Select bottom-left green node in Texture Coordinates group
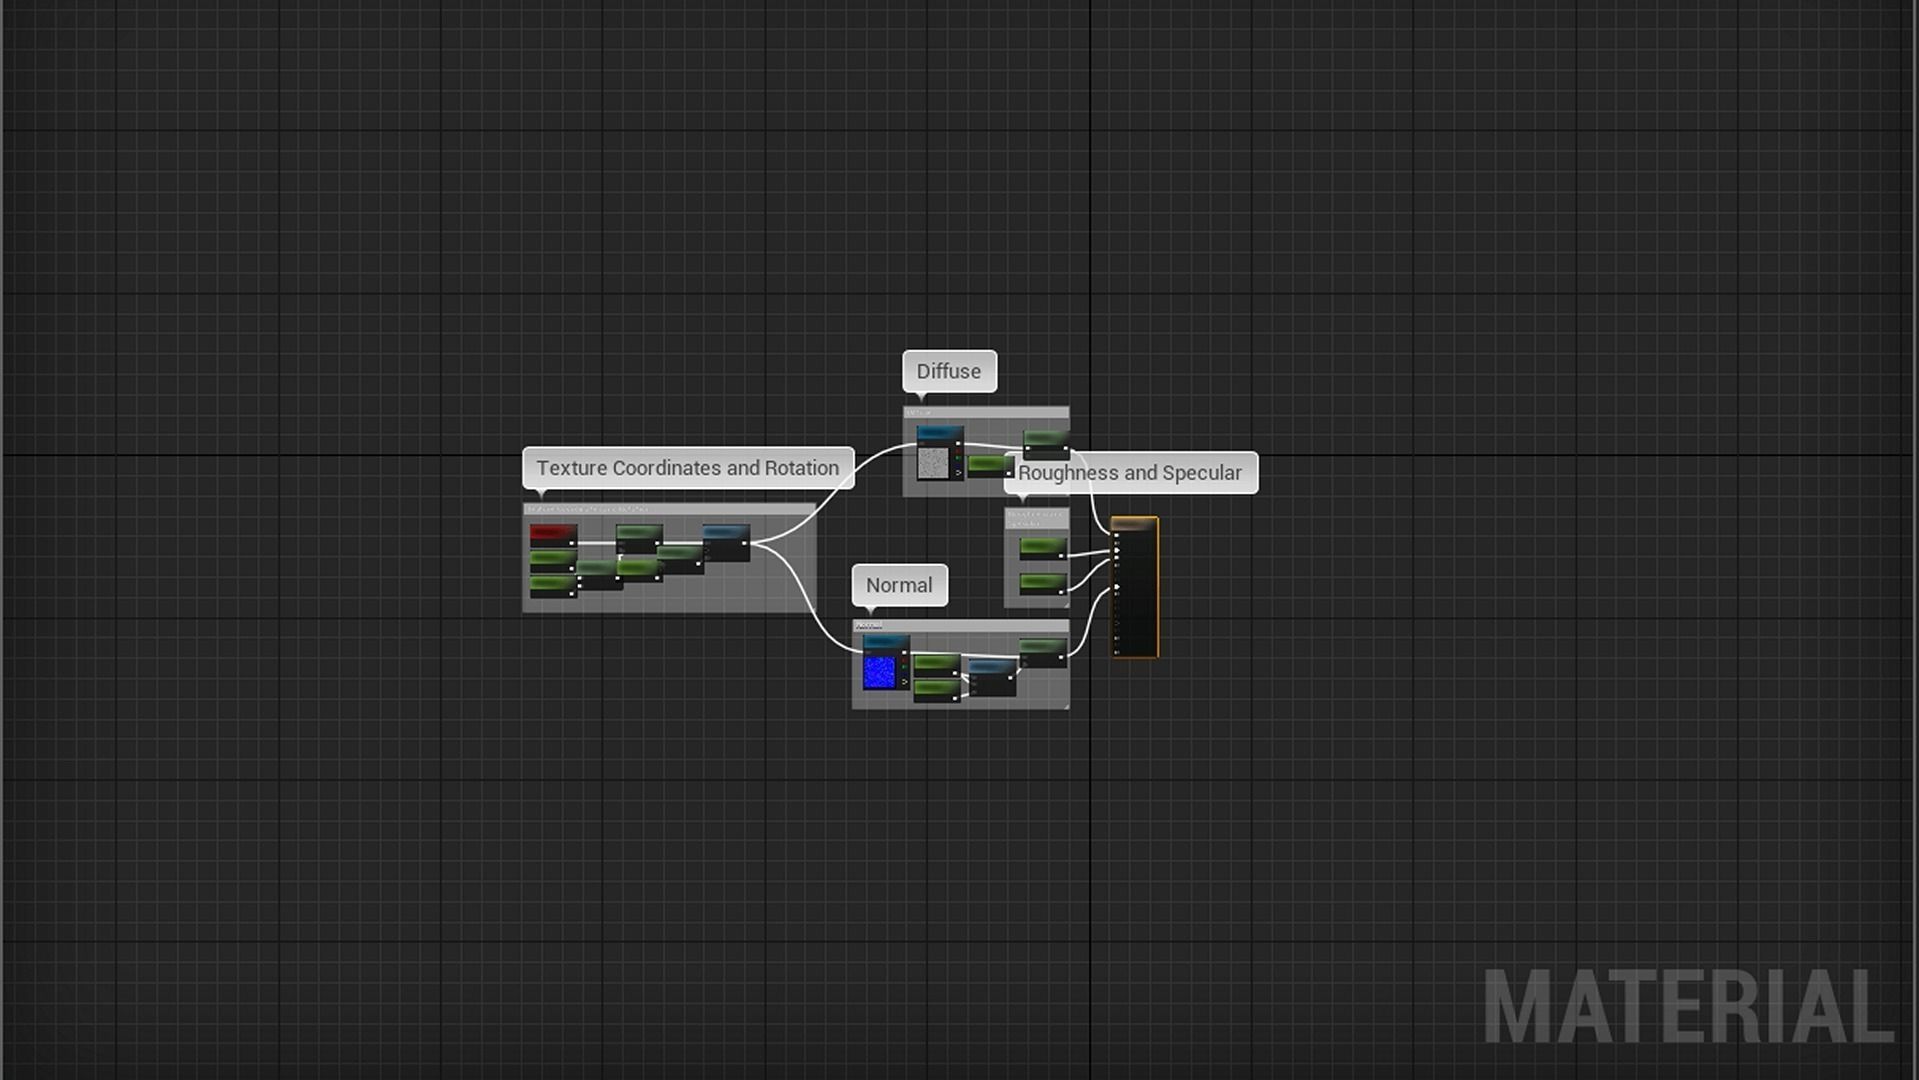 553,585
